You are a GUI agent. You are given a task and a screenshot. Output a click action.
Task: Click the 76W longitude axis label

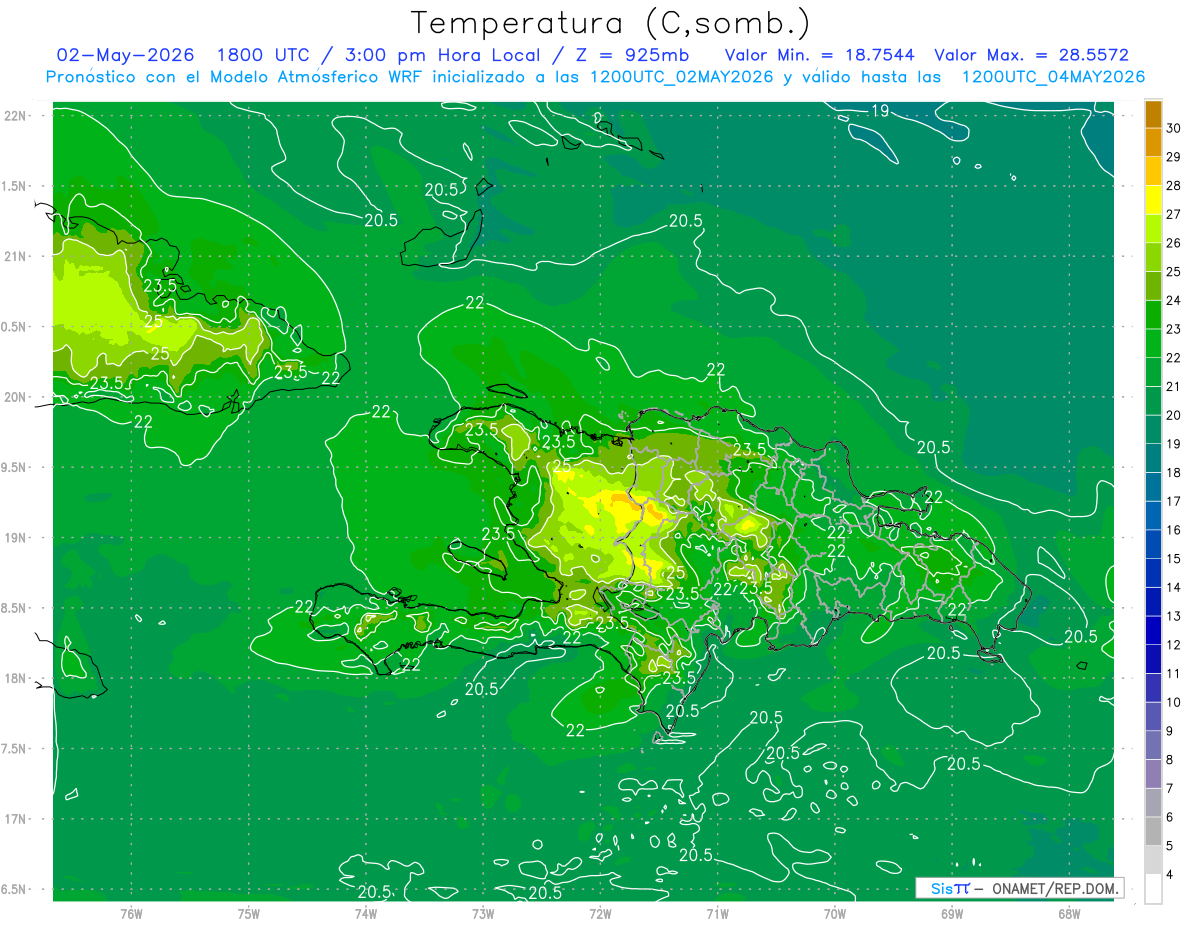coord(132,912)
